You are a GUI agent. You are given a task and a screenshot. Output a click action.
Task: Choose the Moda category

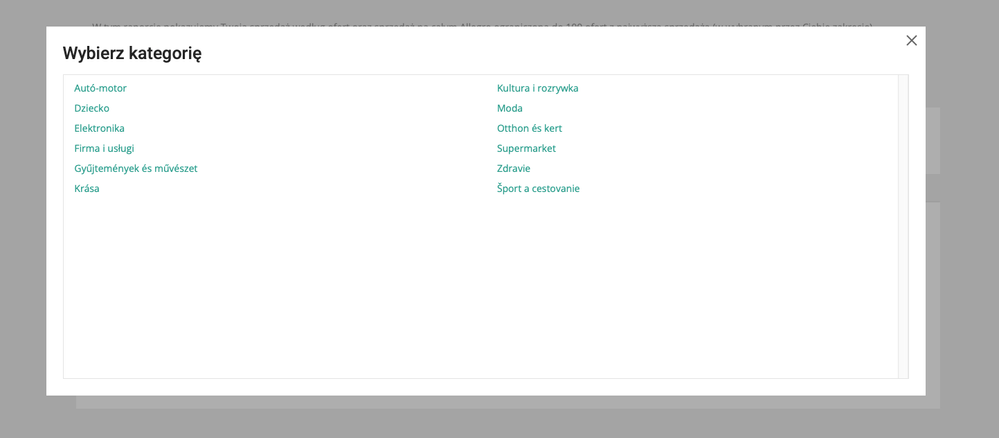[509, 108]
